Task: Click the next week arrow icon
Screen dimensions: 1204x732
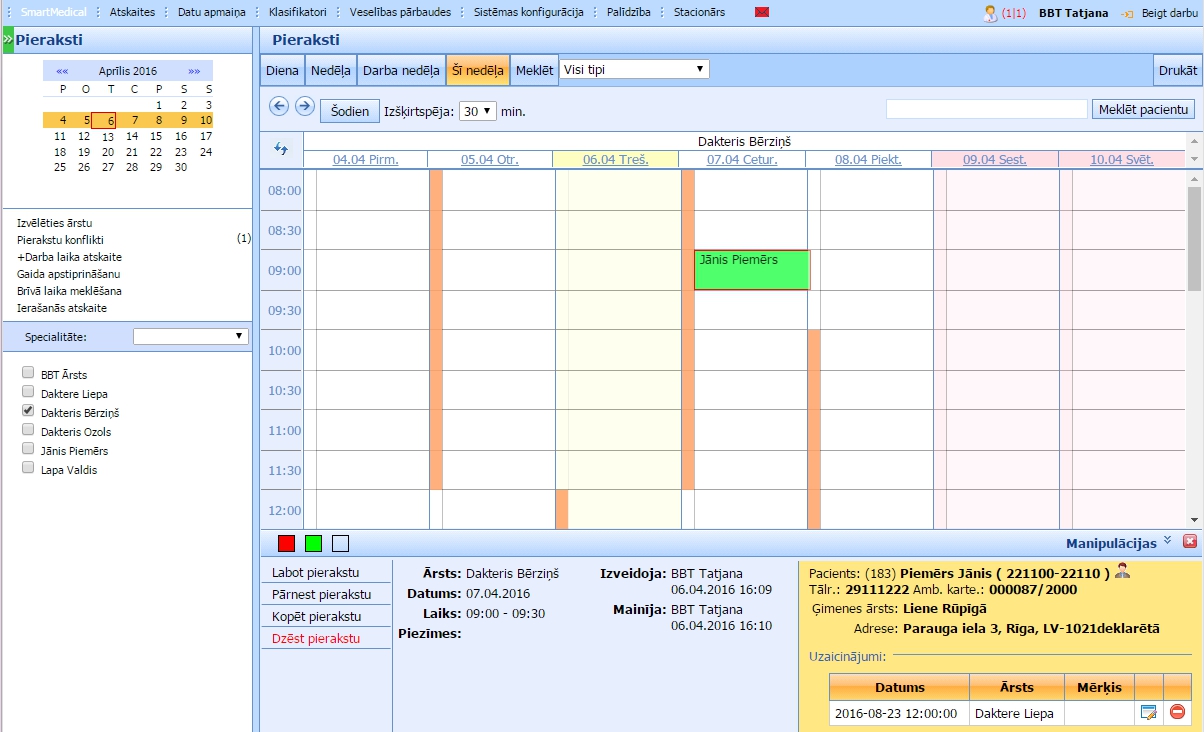Action: 305,106
